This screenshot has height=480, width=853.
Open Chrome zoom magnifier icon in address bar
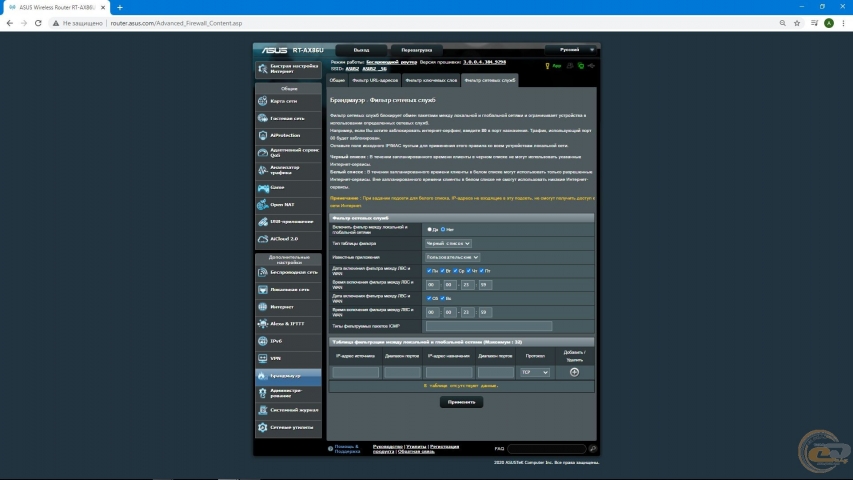[782, 23]
